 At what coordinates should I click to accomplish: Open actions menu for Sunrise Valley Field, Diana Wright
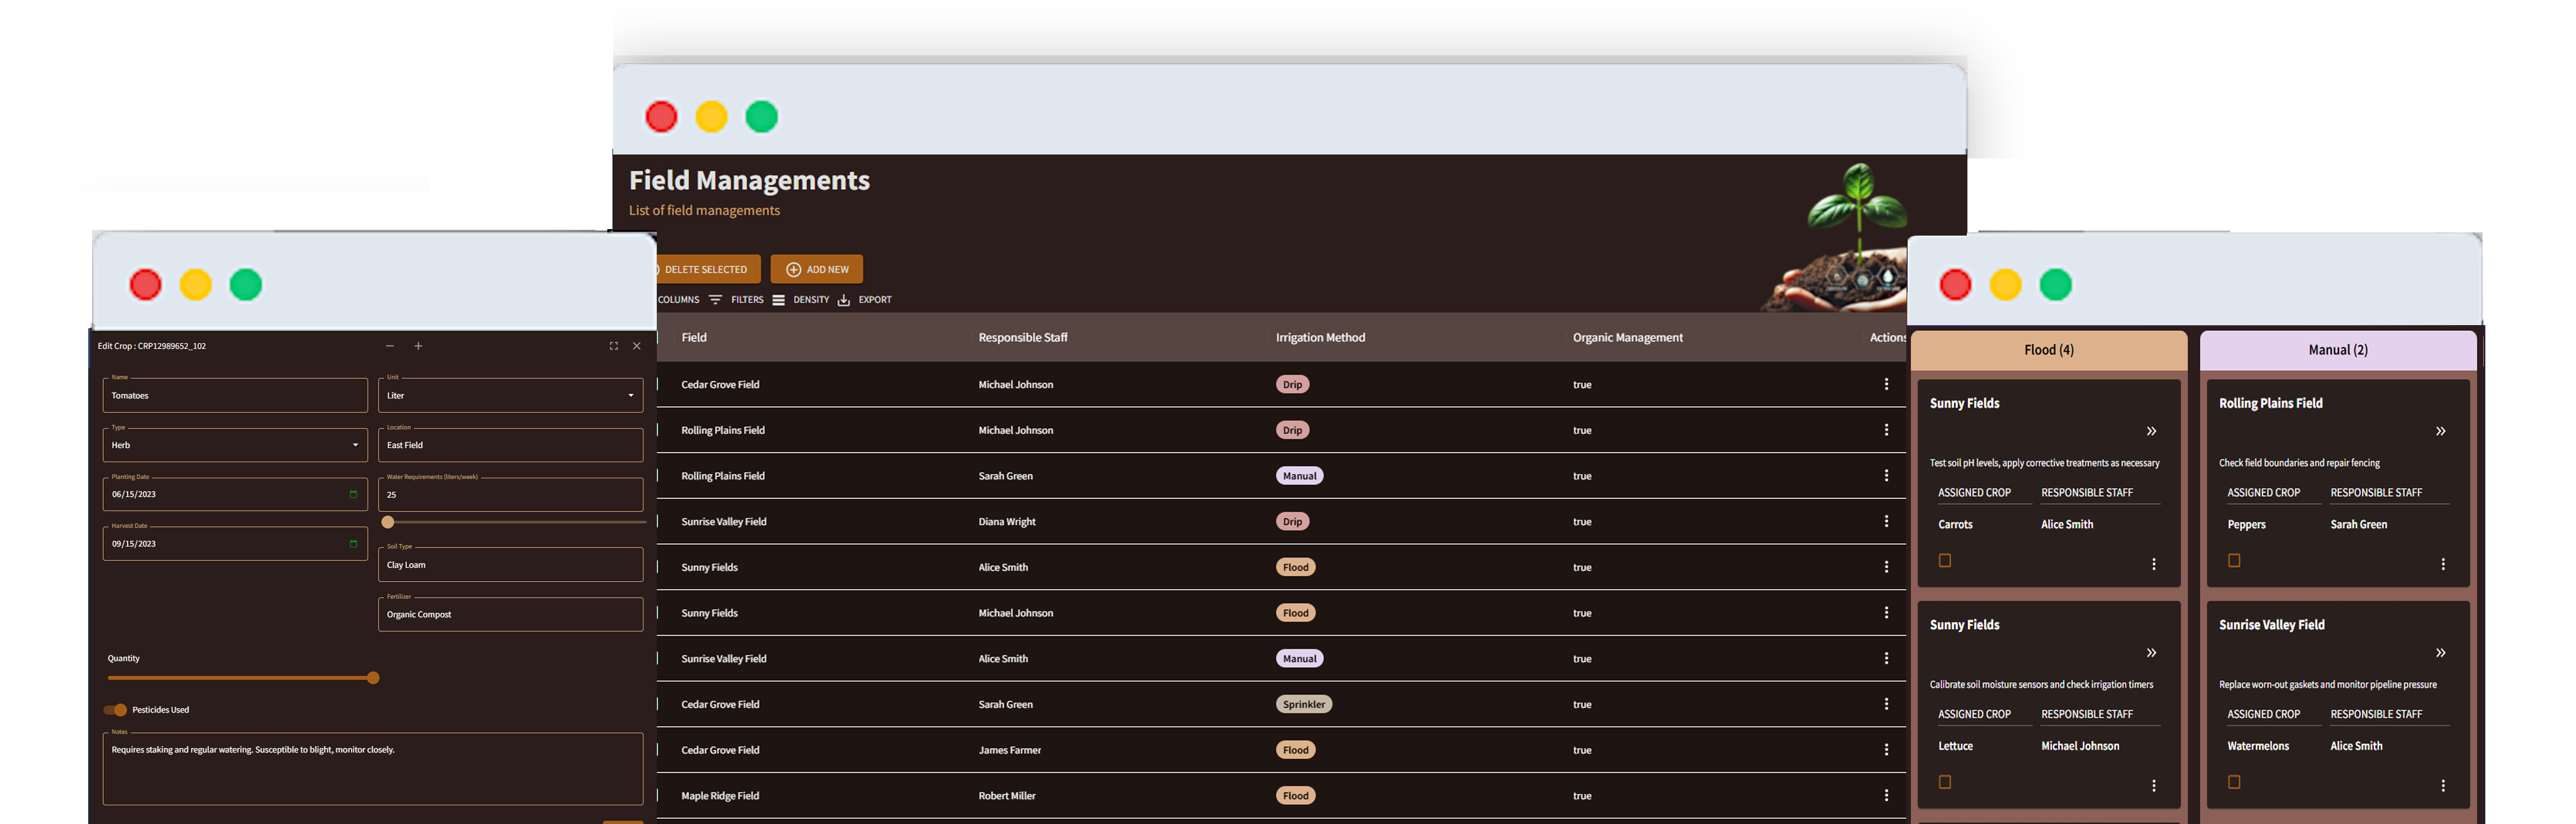(x=1886, y=522)
